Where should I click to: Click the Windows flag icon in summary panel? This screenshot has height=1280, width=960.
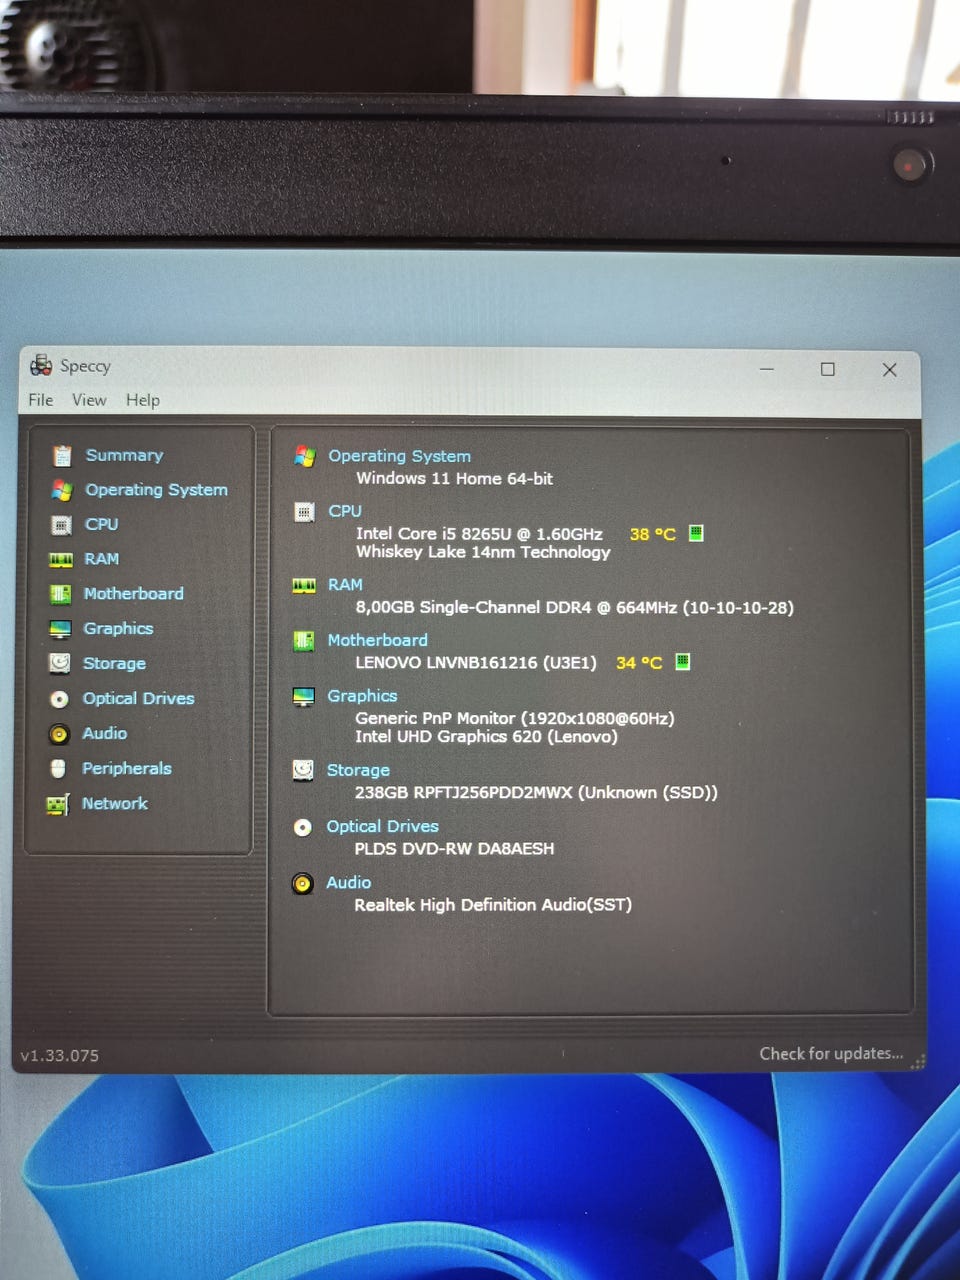point(305,457)
